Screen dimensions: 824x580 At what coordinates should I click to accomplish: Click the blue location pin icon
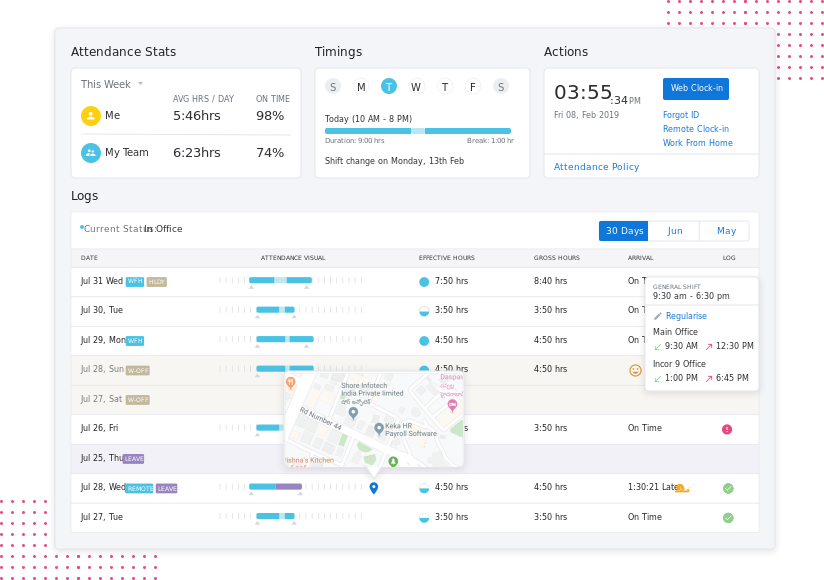pos(374,488)
